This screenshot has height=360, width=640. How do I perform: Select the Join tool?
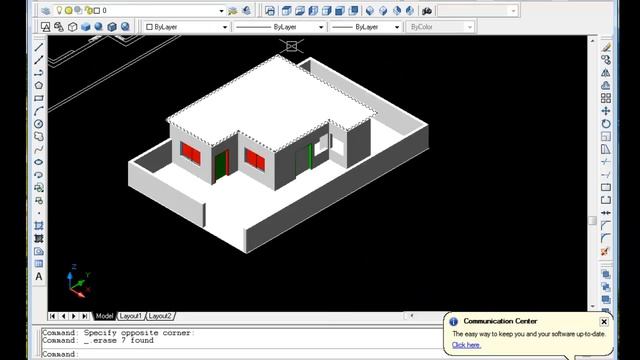pyautogui.click(x=606, y=213)
